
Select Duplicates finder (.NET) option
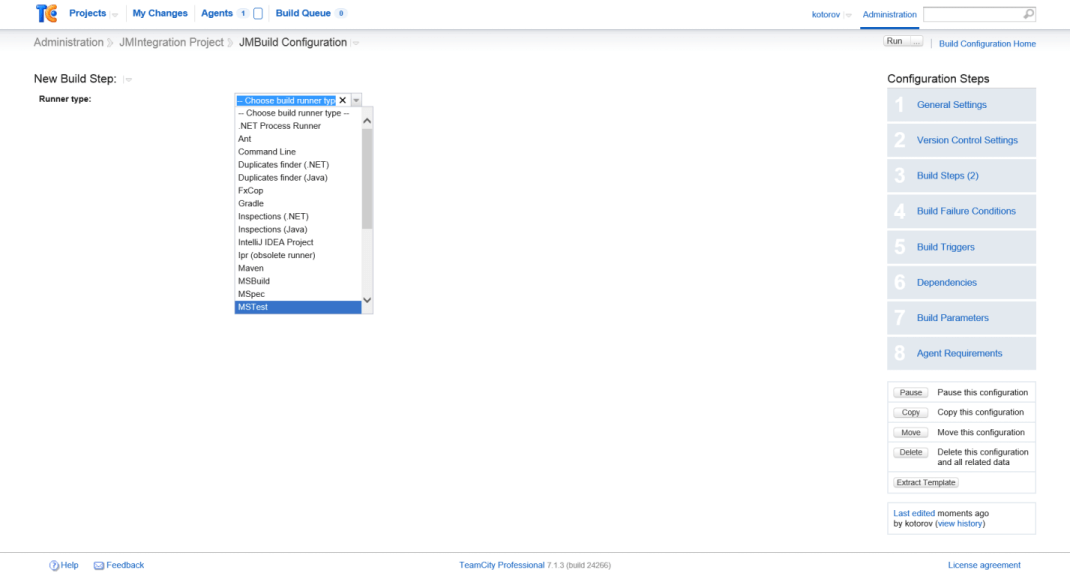click(298, 165)
